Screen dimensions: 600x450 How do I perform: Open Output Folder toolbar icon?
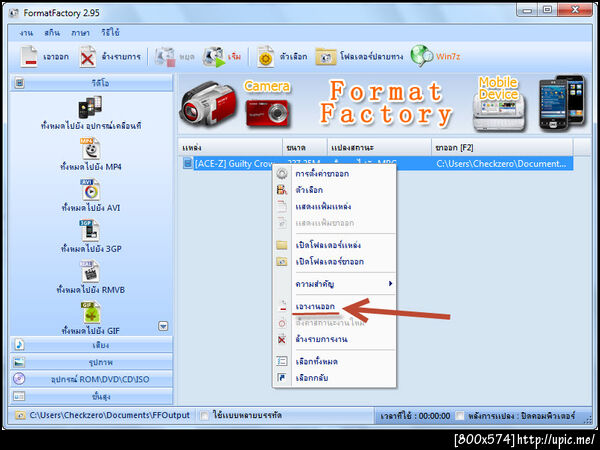coord(326,57)
